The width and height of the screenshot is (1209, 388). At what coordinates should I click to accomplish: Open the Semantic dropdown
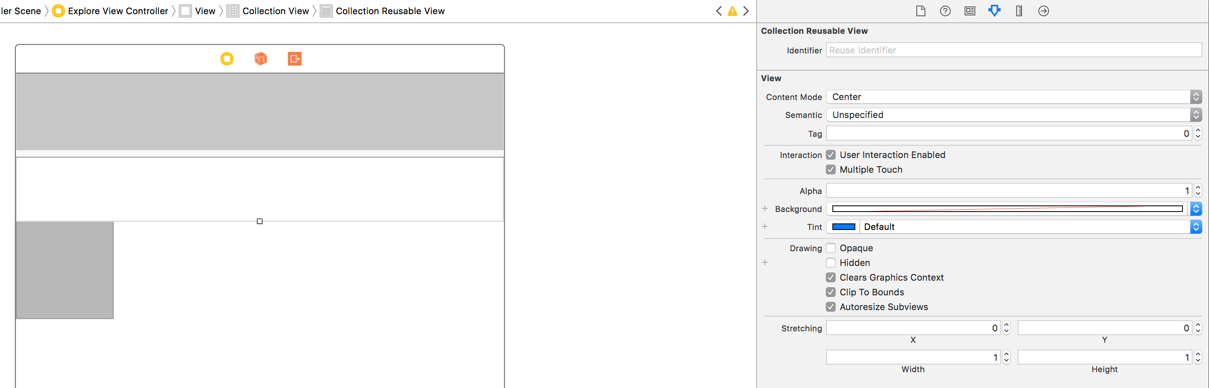click(x=1014, y=115)
